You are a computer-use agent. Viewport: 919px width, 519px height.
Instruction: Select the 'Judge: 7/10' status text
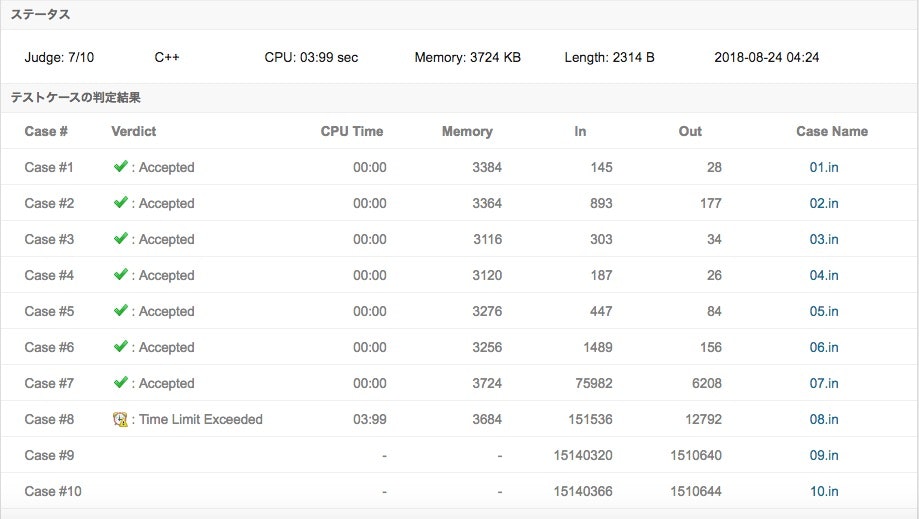coord(59,57)
